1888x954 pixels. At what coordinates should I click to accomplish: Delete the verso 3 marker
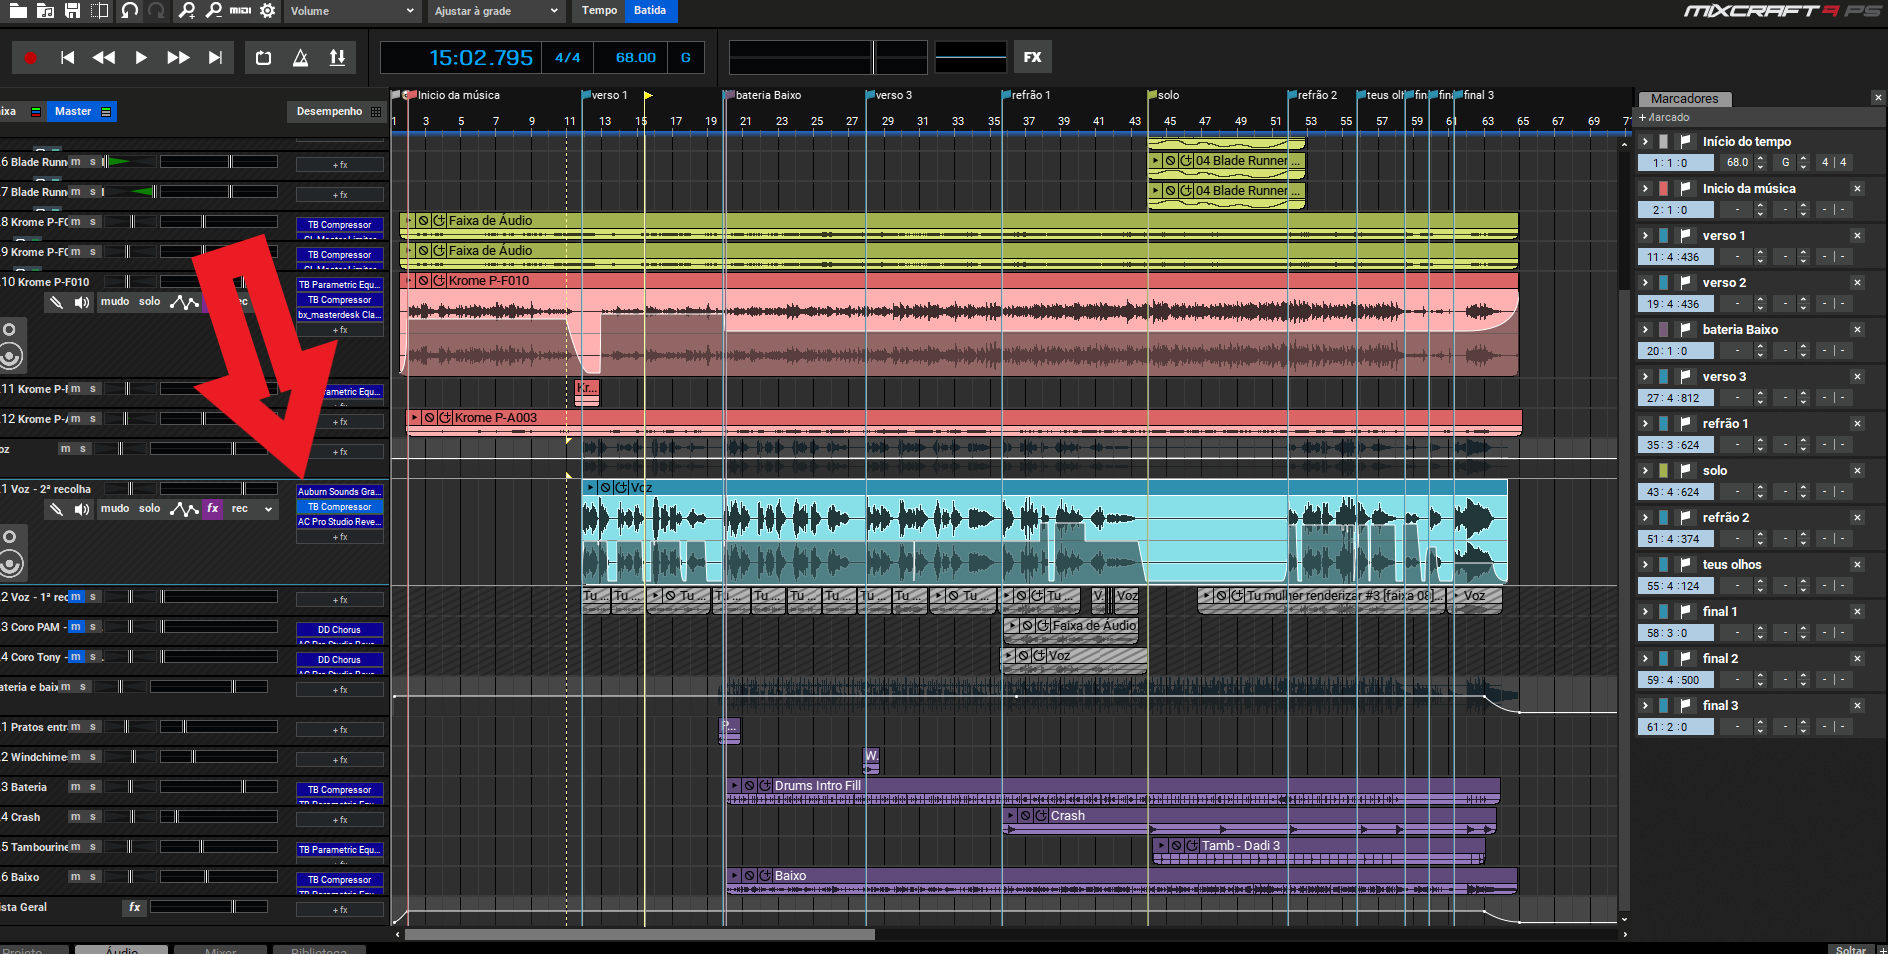tap(1857, 377)
